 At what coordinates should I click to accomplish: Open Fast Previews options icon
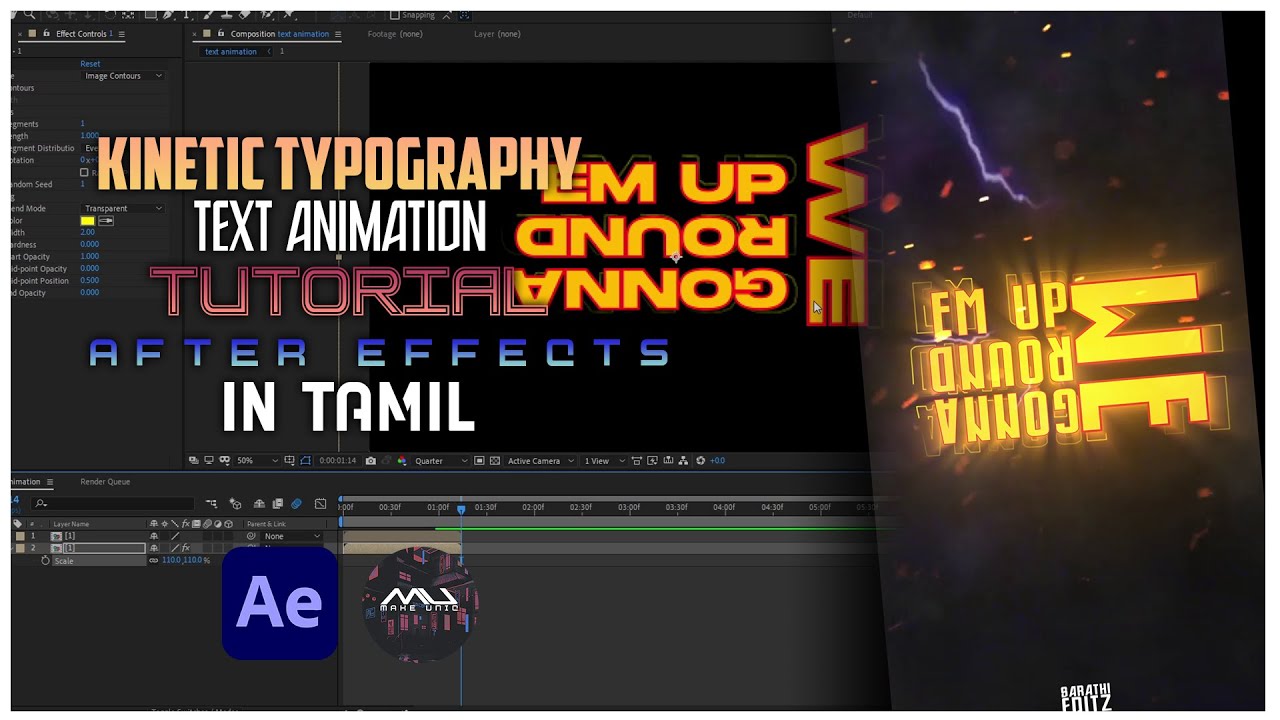[x=652, y=460]
